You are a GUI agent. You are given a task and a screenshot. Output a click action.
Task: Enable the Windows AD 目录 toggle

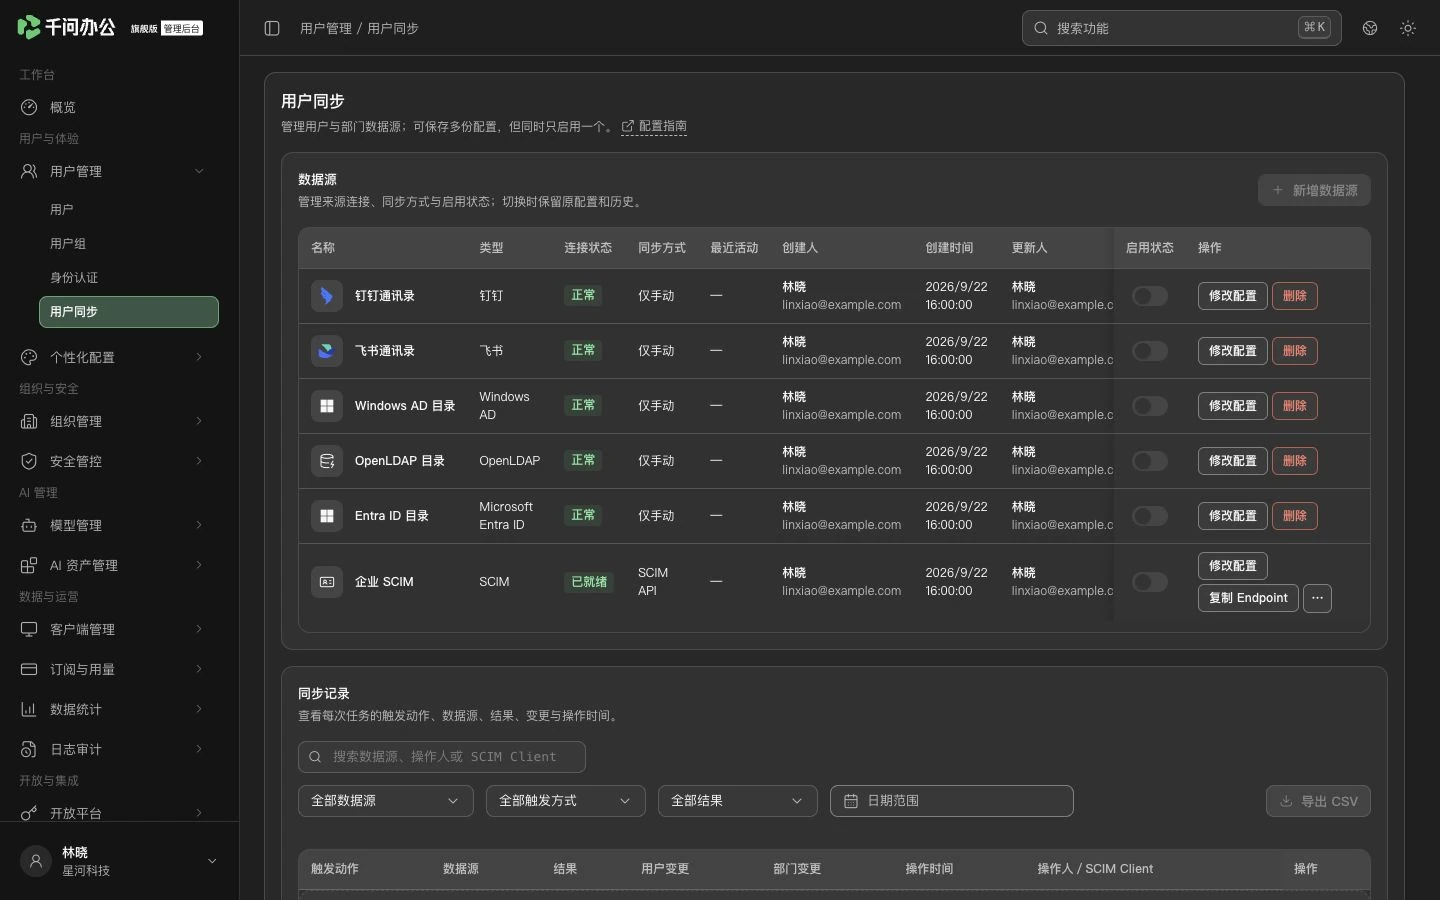point(1150,406)
